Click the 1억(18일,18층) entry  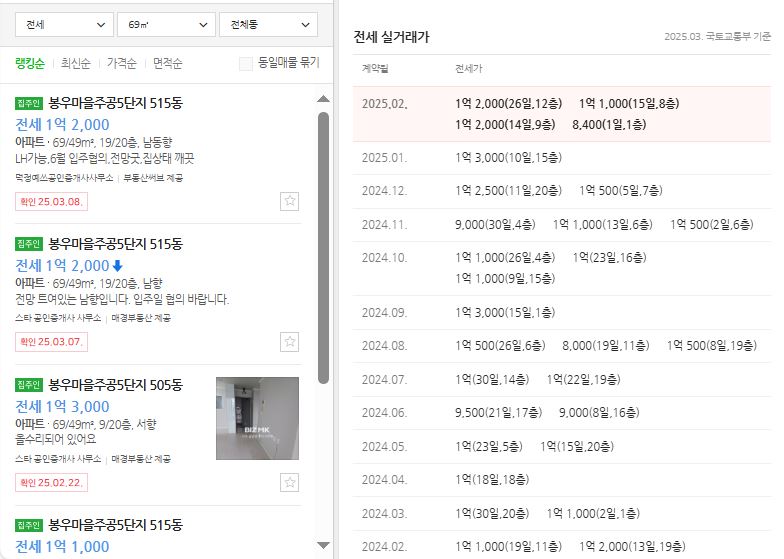point(492,480)
